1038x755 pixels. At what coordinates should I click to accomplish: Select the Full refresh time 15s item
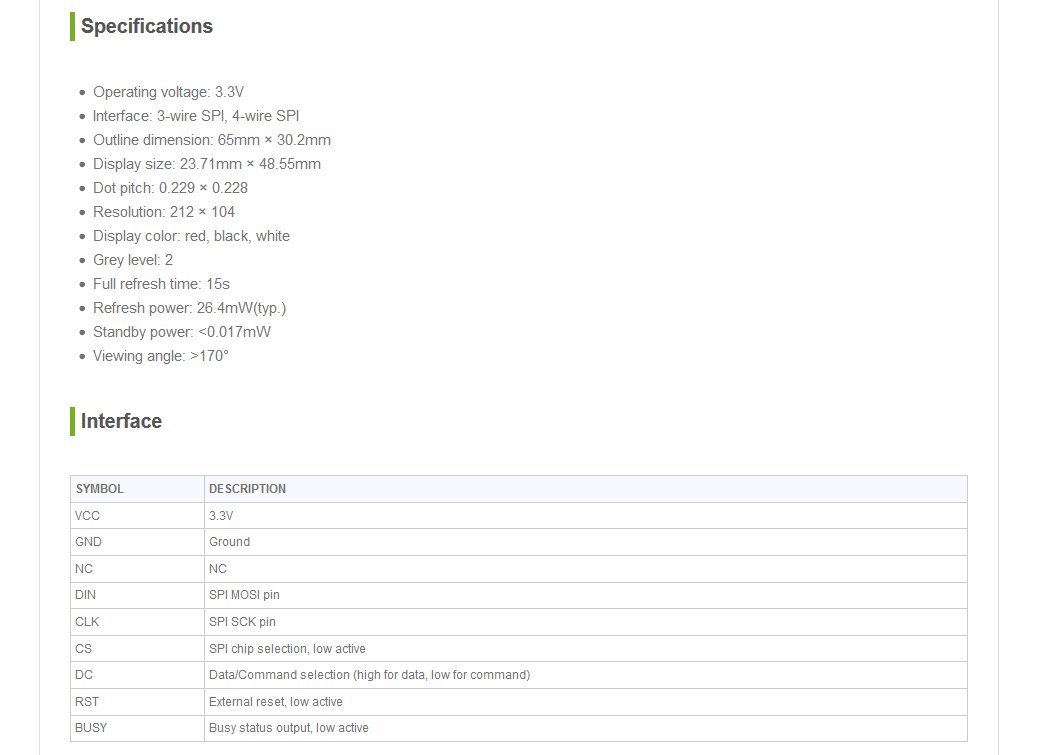161,284
